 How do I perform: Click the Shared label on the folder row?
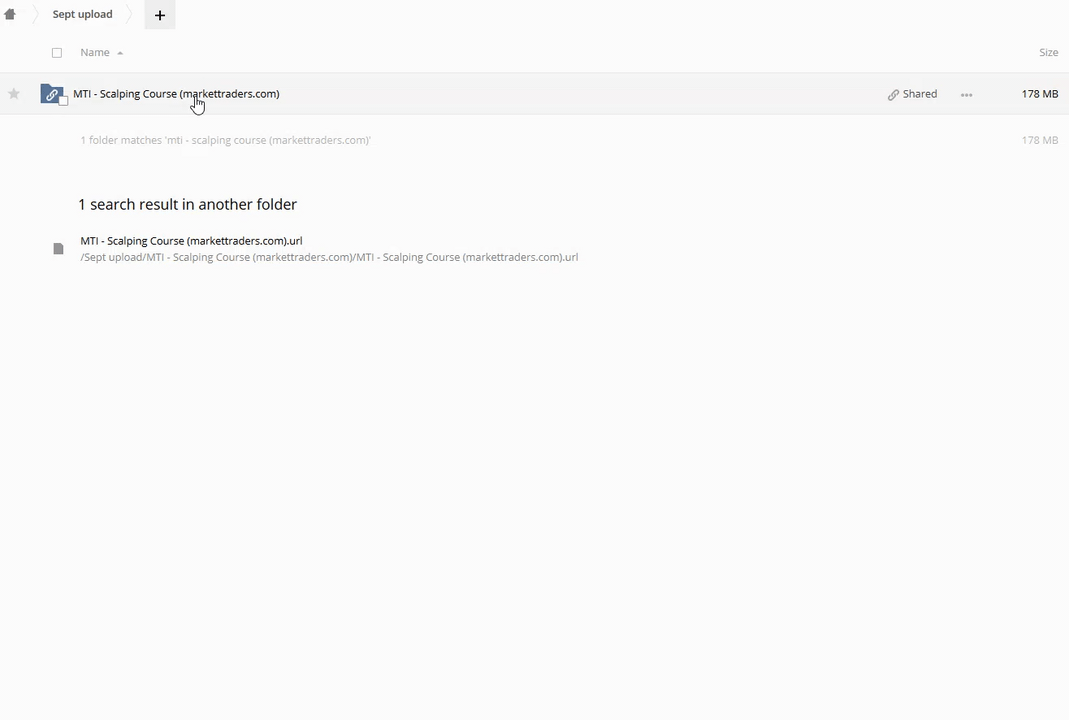(920, 94)
